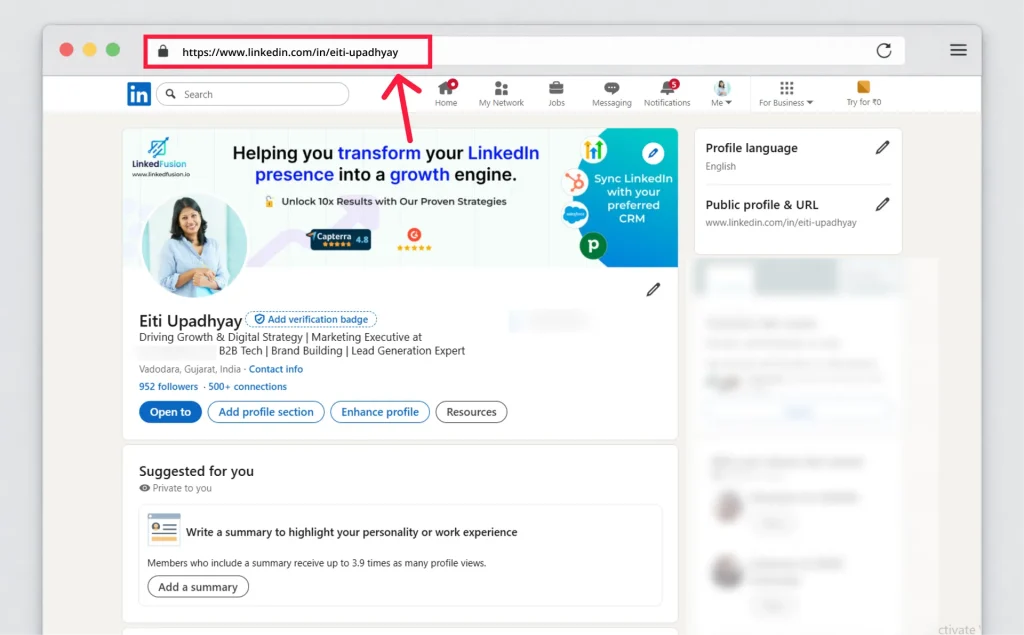Viewport: 1024px width, 635px height.
Task: Edit the banner image pencil icon
Action: tap(652, 154)
